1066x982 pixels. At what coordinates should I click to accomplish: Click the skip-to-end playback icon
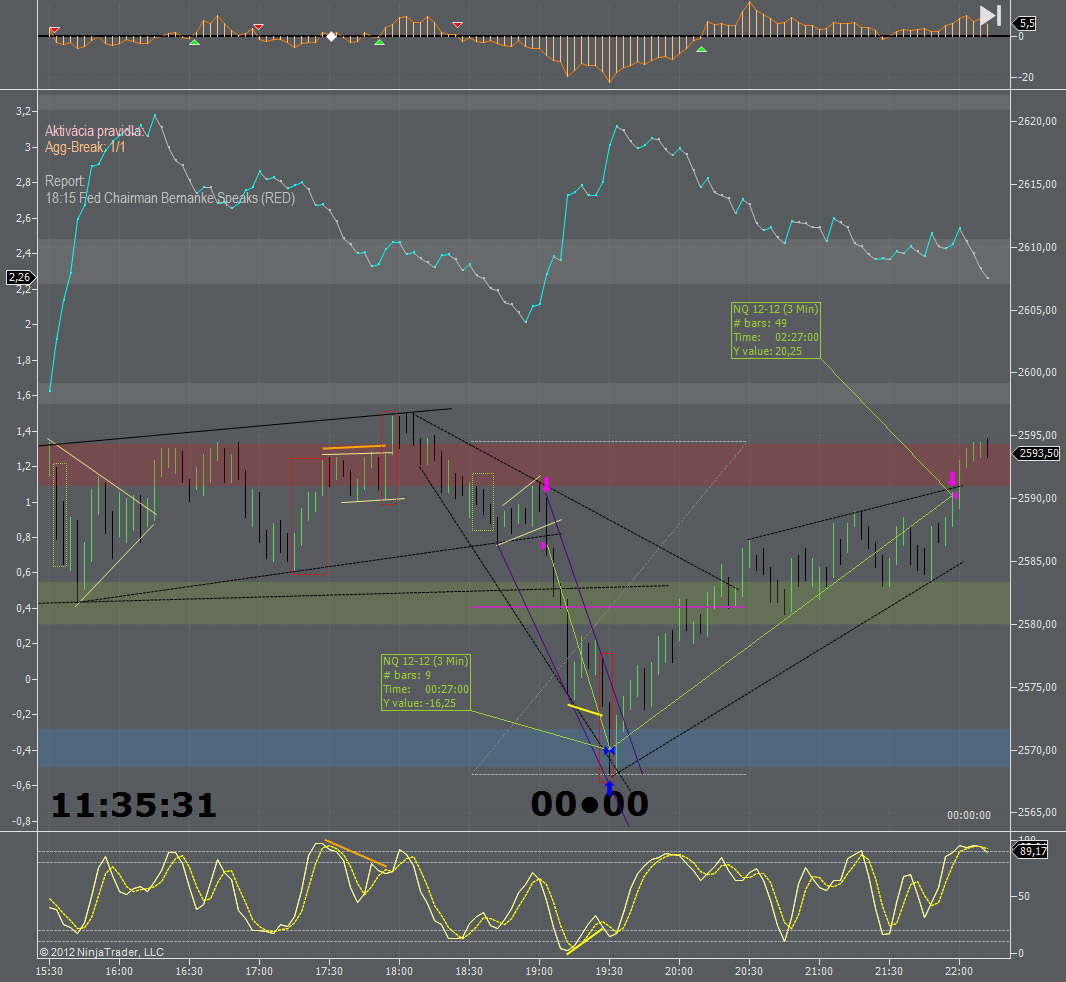click(991, 15)
